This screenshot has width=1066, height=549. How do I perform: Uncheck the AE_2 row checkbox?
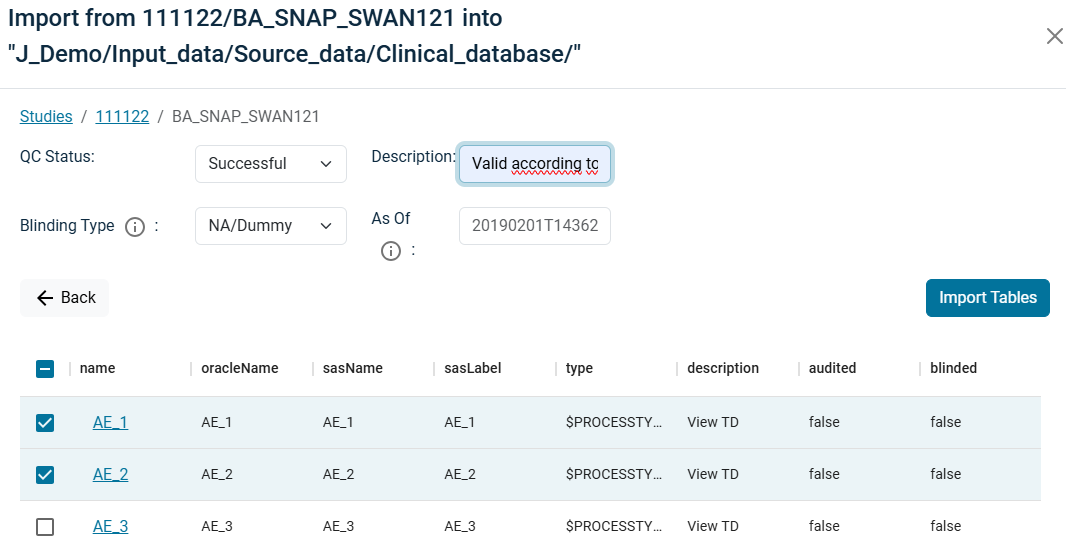pos(45,475)
